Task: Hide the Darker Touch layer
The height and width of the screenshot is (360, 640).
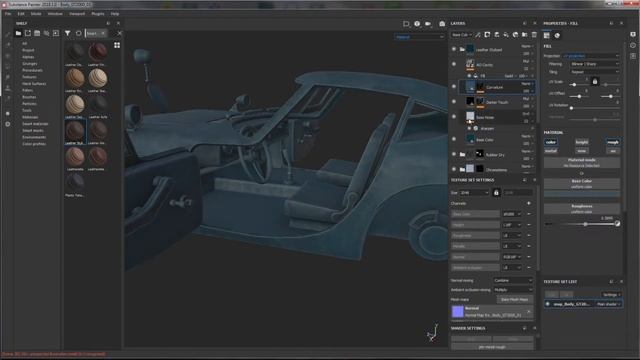Action: [454, 102]
